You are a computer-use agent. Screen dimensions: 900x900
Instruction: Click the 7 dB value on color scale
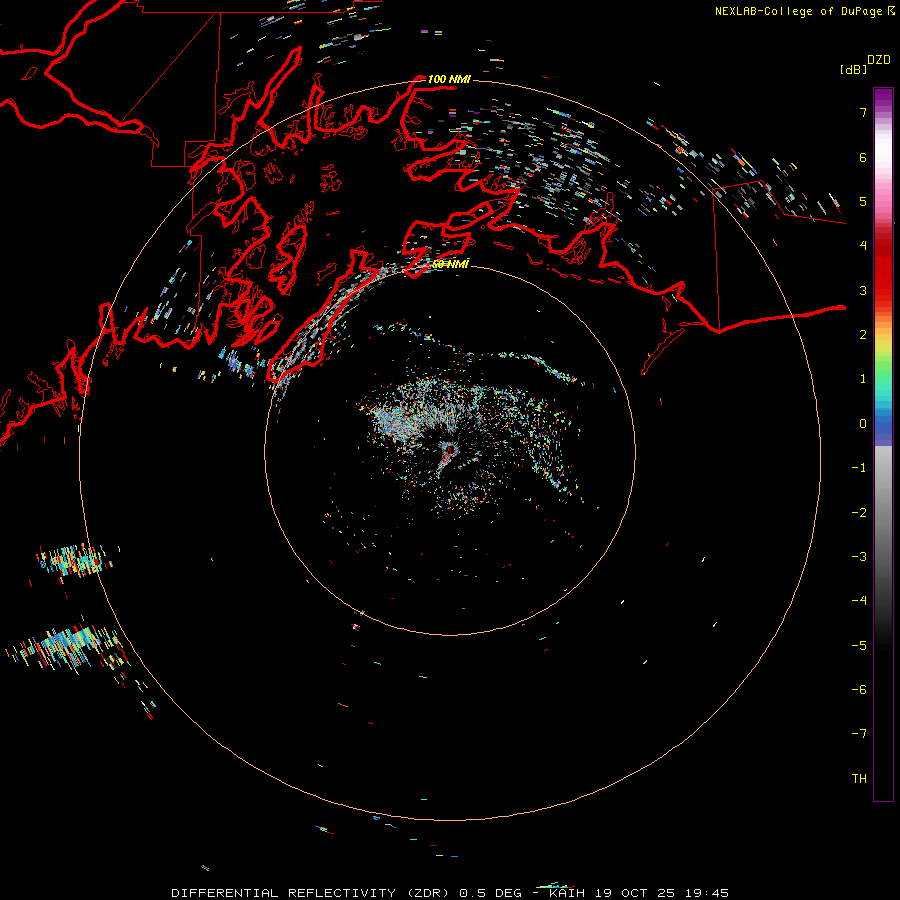pyautogui.click(x=863, y=112)
